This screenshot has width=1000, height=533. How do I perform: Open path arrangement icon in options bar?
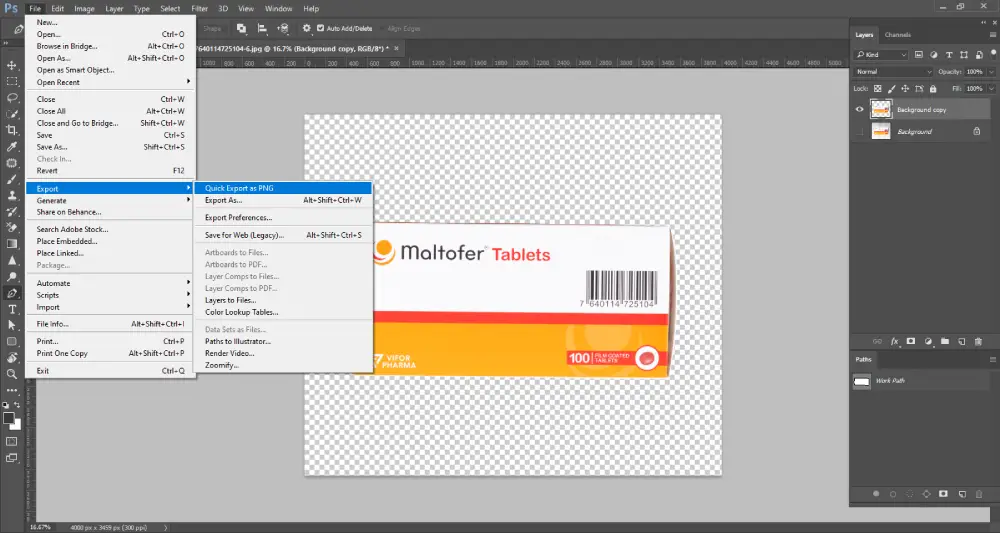283,28
